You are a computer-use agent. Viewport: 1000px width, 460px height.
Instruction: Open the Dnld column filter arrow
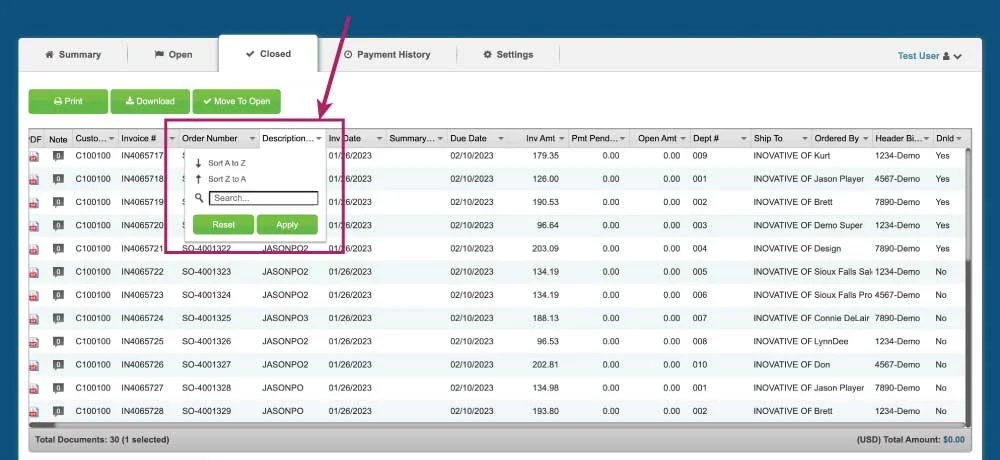tap(959, 138)
